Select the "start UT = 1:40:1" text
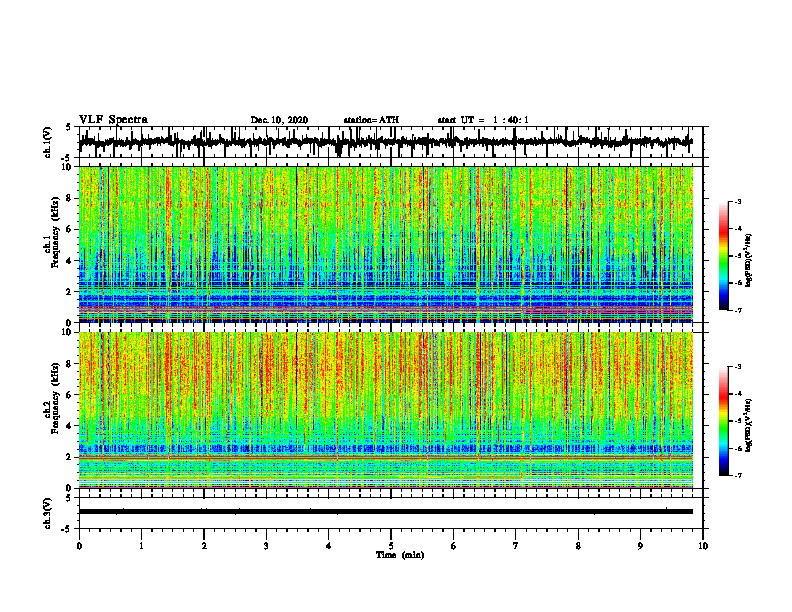 (x=482, y=120)
